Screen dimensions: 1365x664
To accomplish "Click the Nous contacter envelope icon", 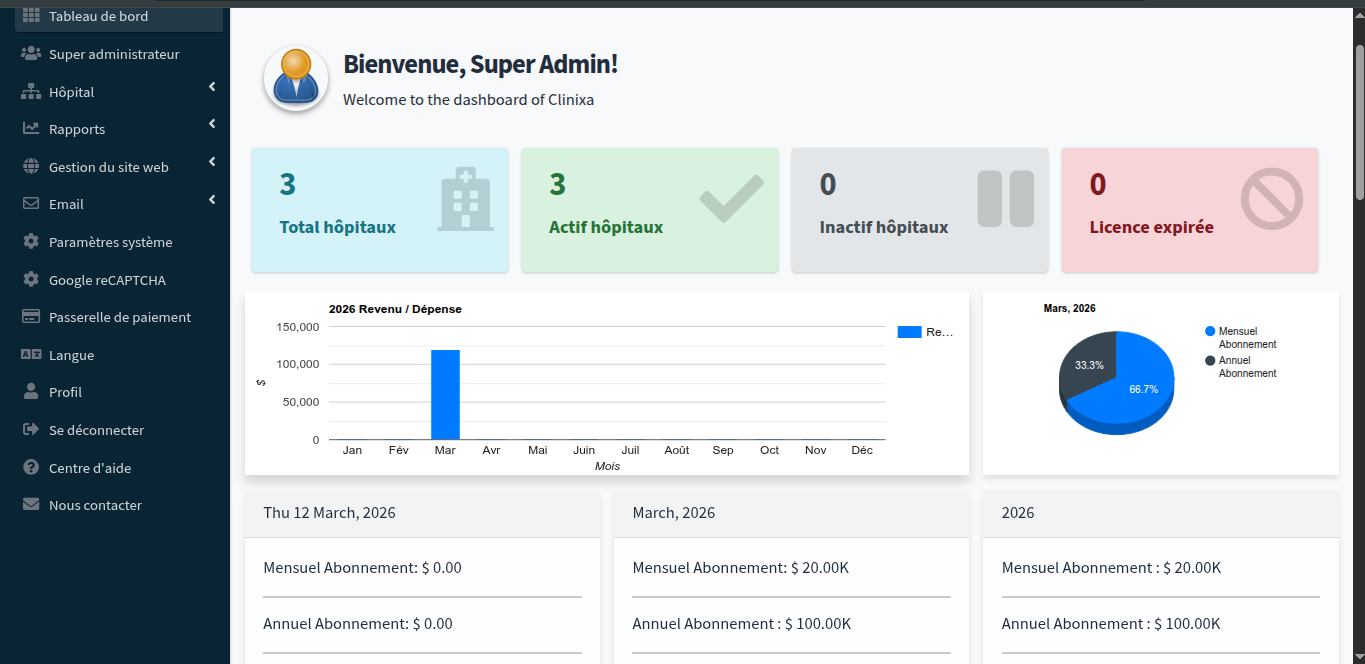I will point(31,505).
